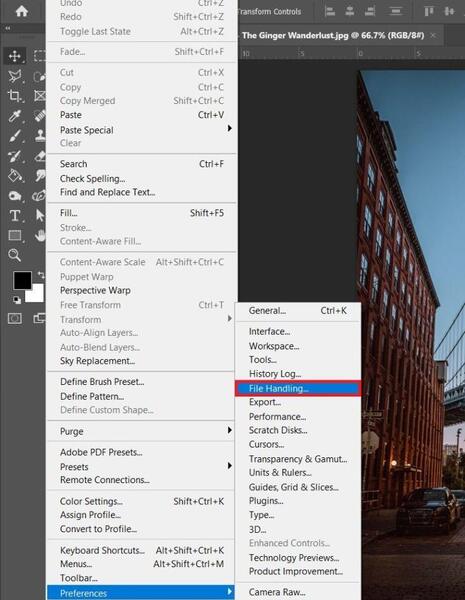Click the distribute icon with horizontal lines
Viewport: 465px width, 600px height.
[395, 11]
